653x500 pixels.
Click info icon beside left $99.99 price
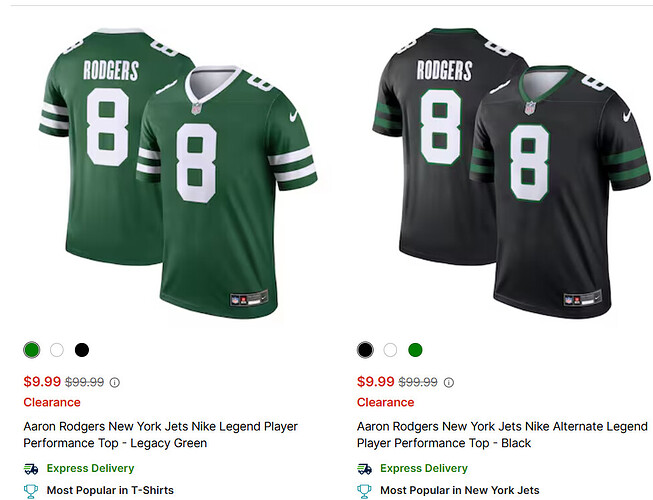pos(114,382)
